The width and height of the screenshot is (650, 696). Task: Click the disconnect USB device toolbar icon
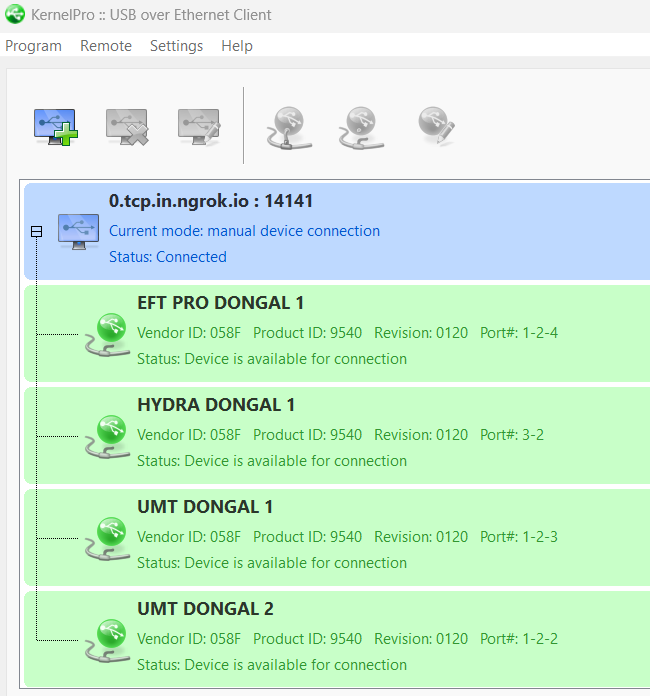(x=360, y=126)
